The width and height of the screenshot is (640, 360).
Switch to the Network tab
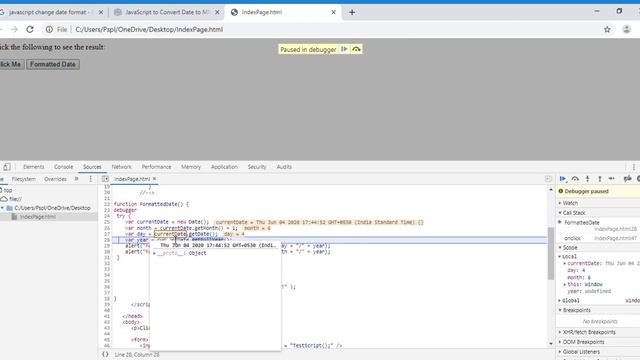pyautogui.click(x=121, y=167)
